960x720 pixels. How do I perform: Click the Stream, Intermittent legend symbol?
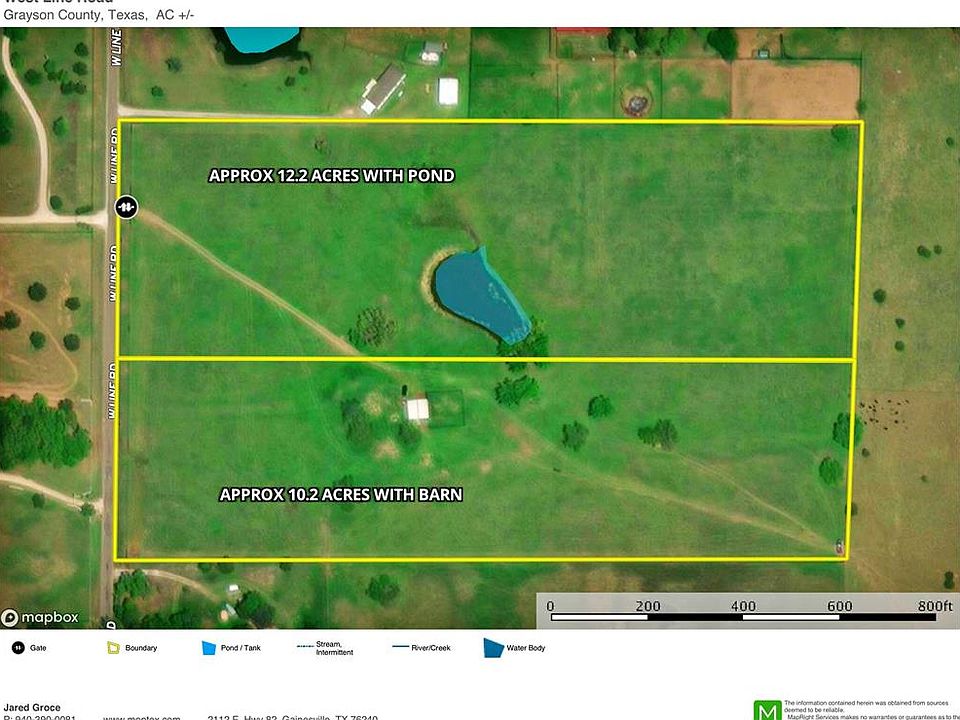tap(305, 648)
